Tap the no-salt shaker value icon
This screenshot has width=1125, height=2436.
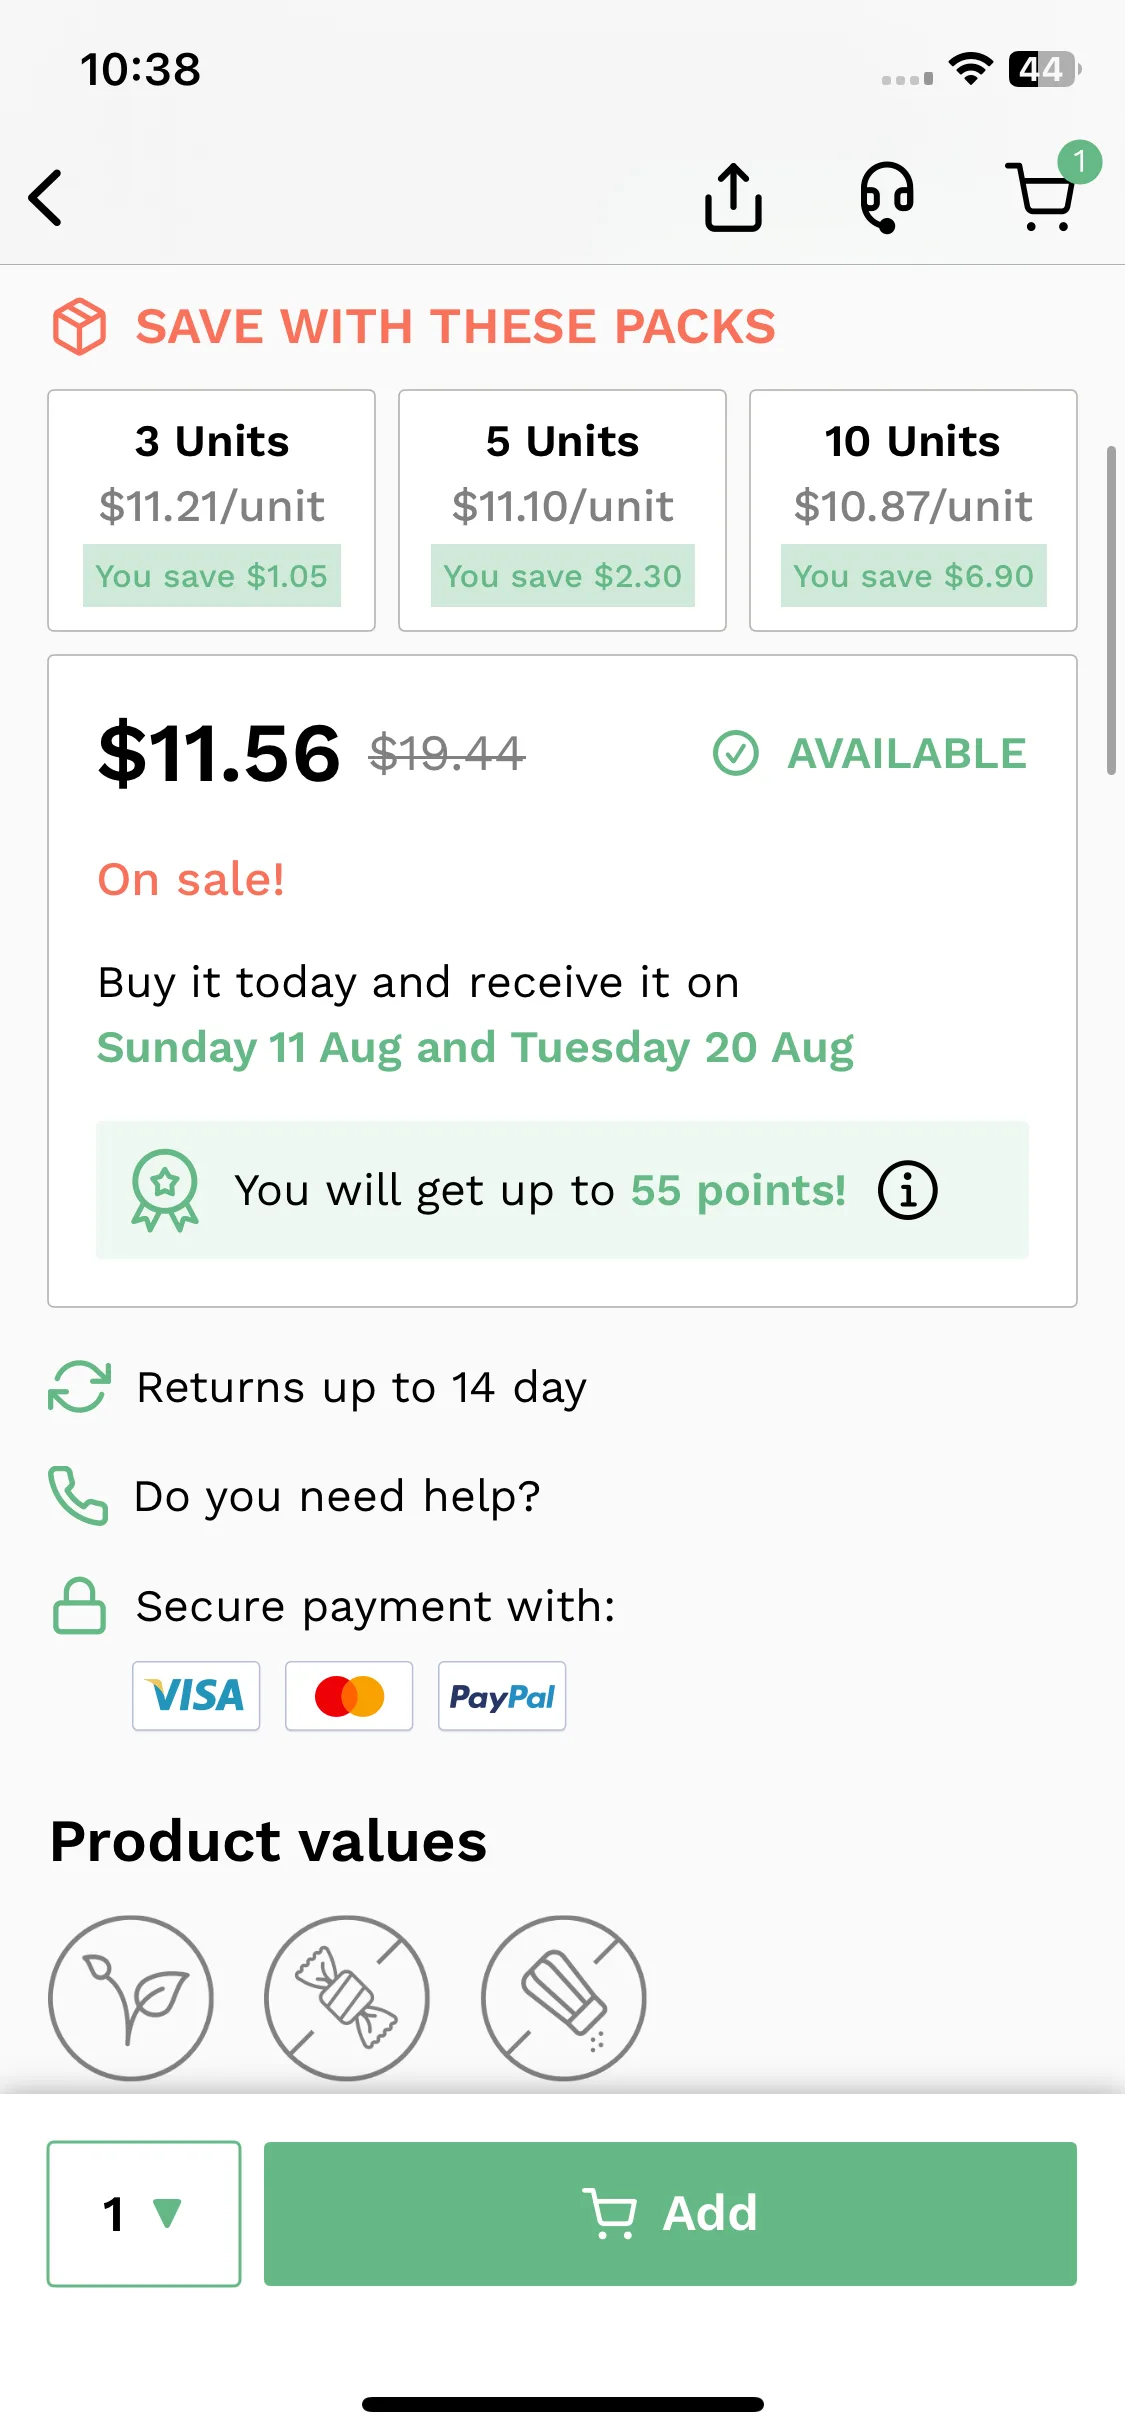click(564, 1997)
